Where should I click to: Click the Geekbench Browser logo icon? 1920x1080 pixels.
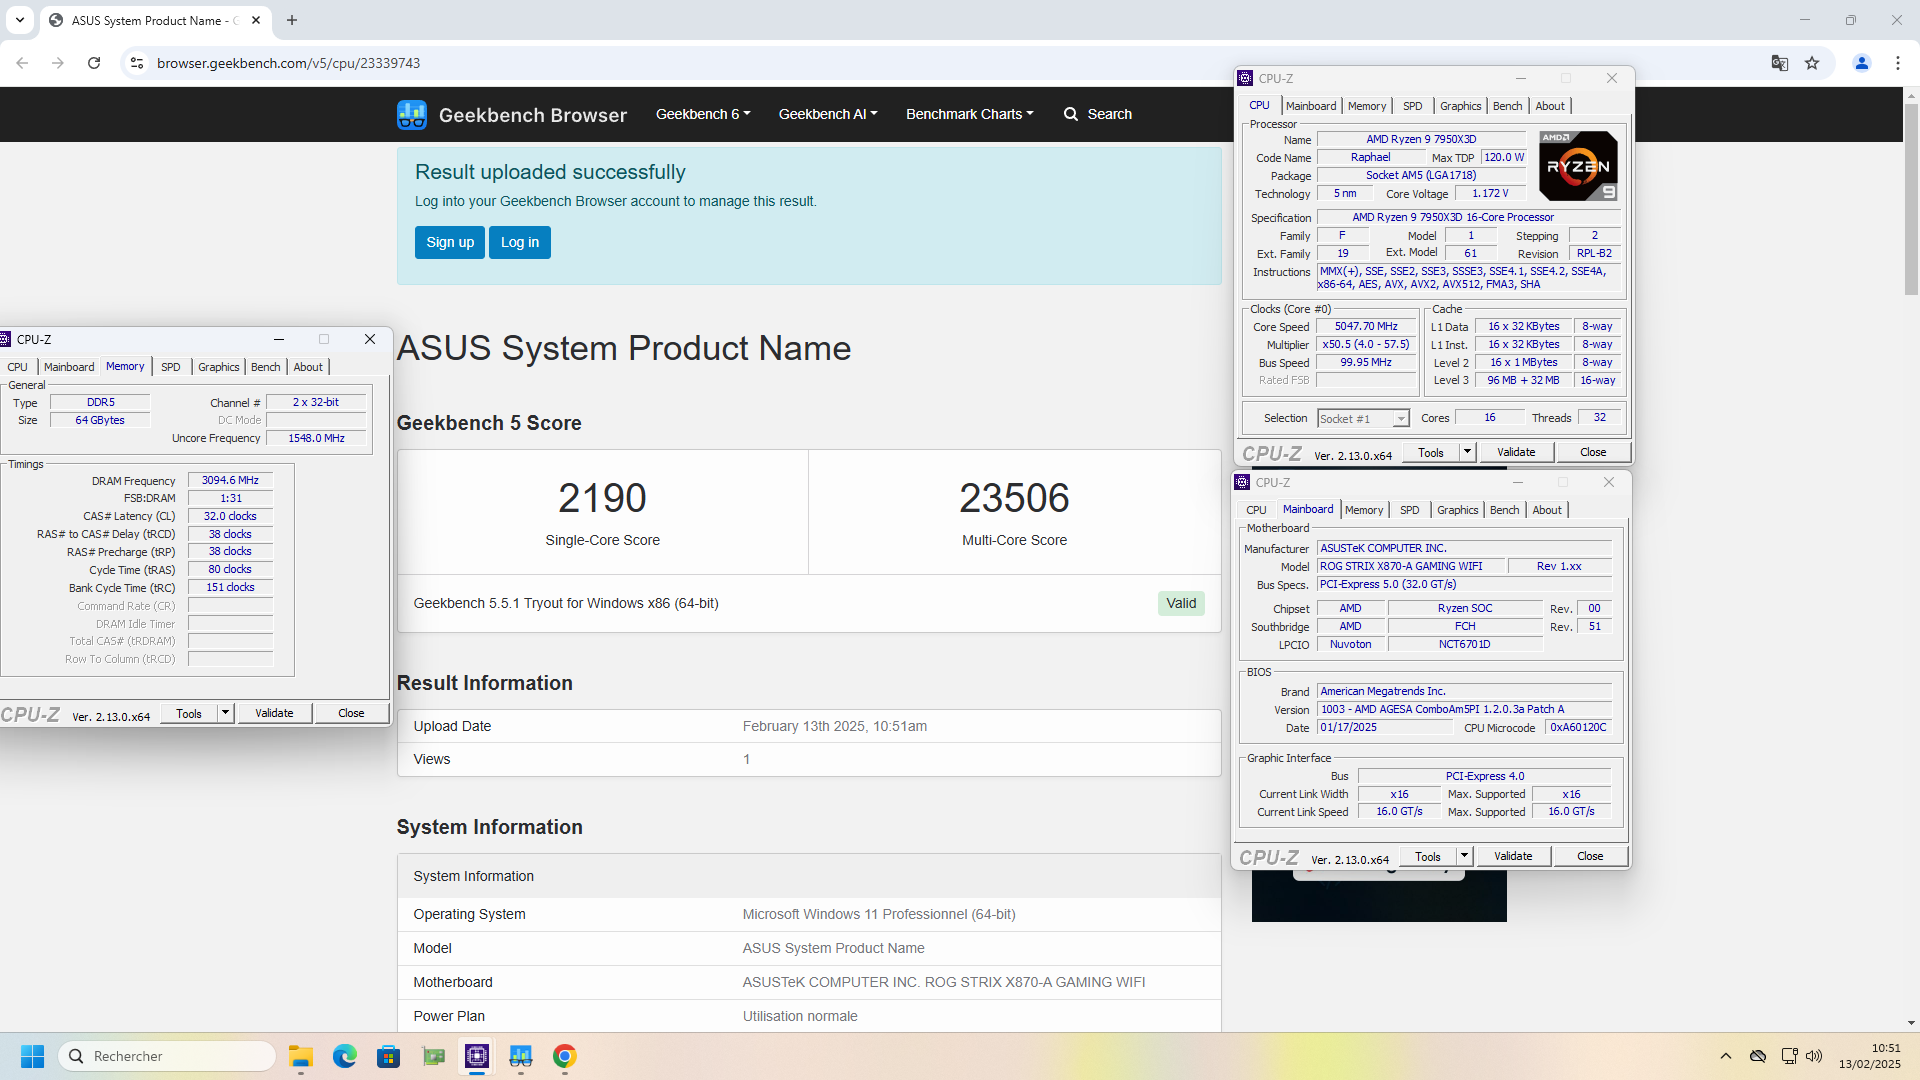tap(411, 114)
